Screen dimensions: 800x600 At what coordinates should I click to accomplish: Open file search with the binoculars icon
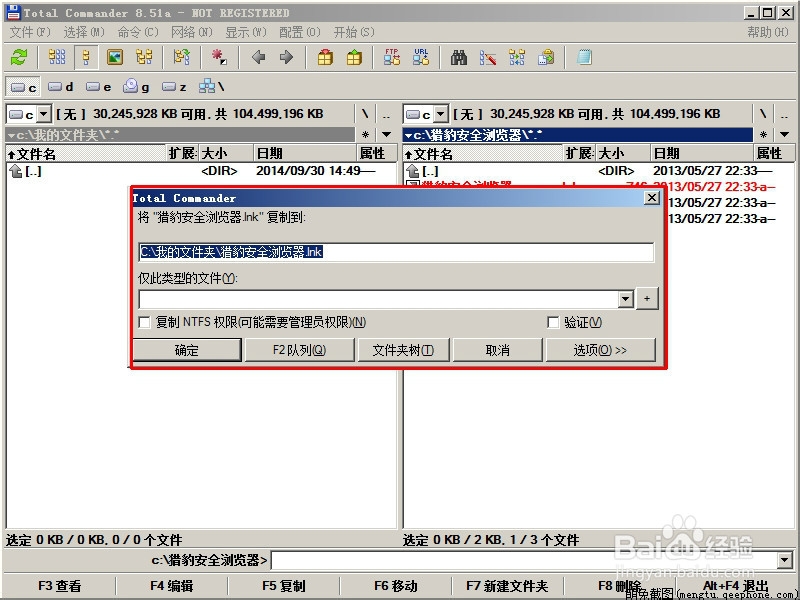459,57
